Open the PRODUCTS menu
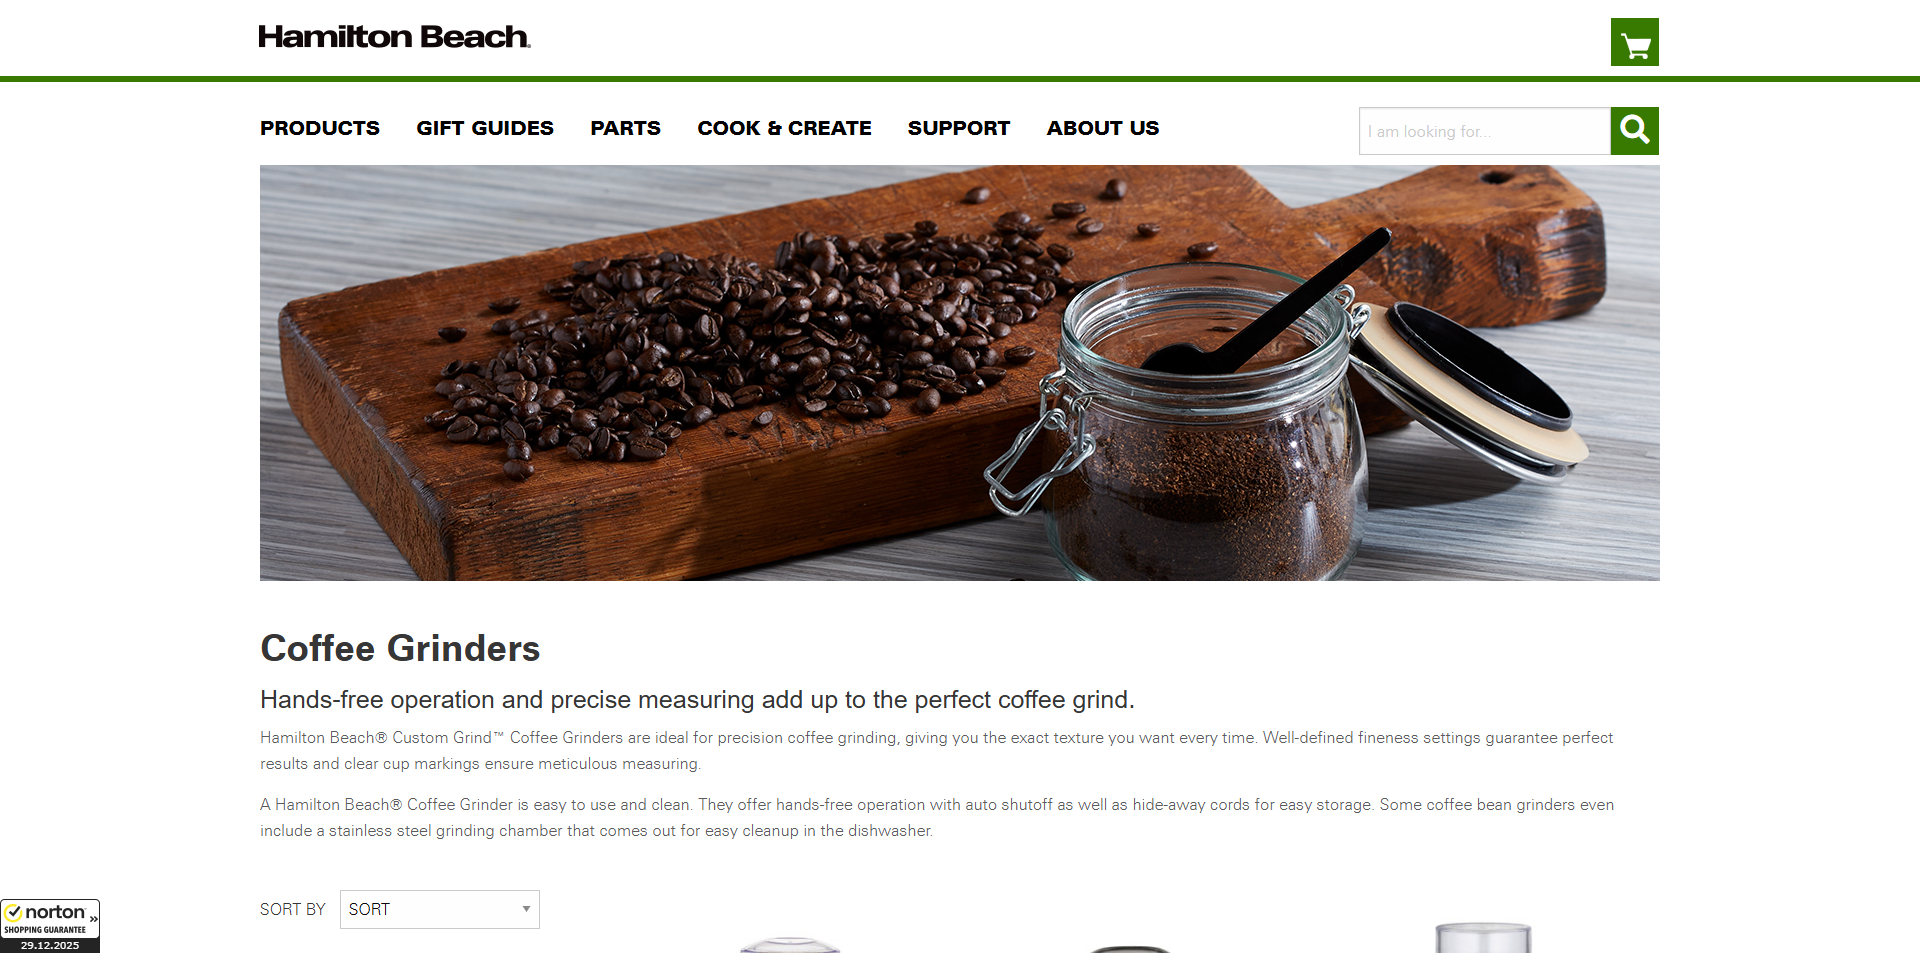 tap(320, 128)
